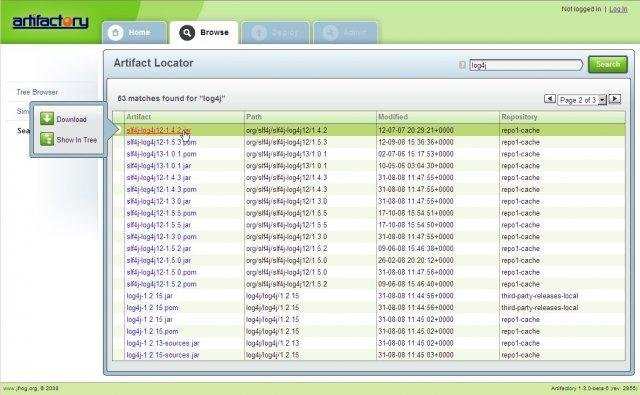Sort by the Artifact column header

(138, 117)
